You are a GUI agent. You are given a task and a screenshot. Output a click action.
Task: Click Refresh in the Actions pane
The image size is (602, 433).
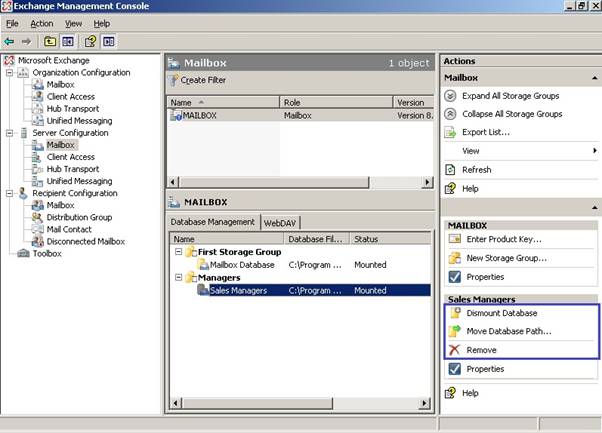pos(476,170)
